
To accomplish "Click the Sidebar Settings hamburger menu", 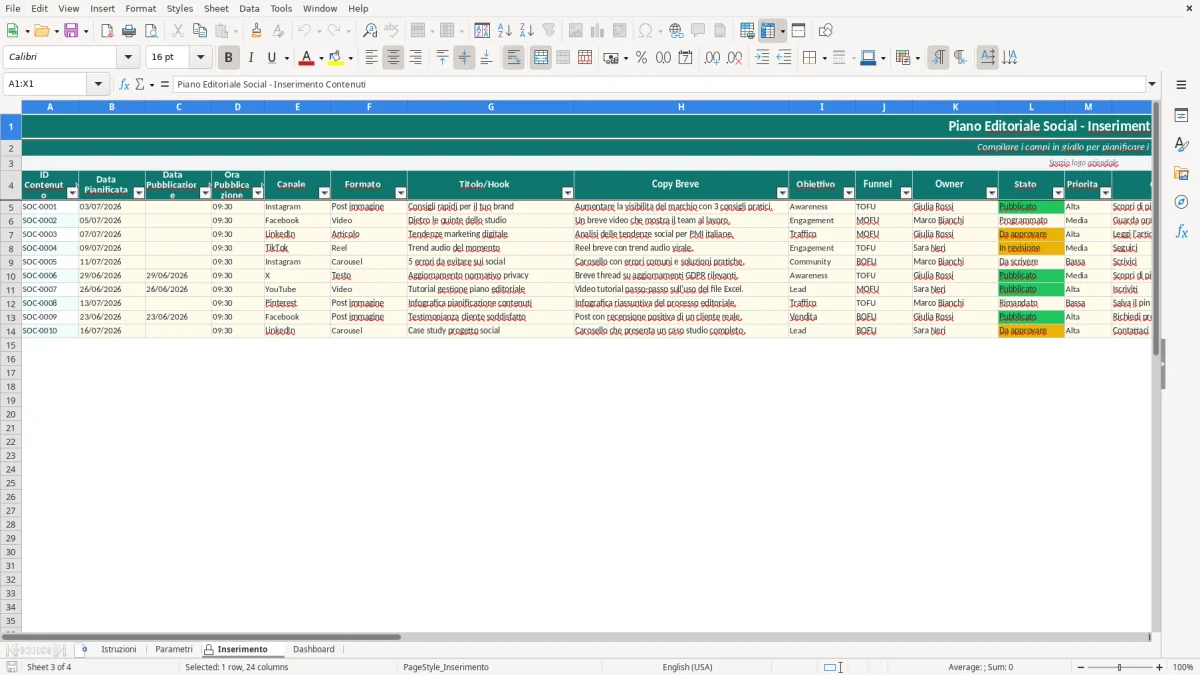I will (x=1181, y=84).
